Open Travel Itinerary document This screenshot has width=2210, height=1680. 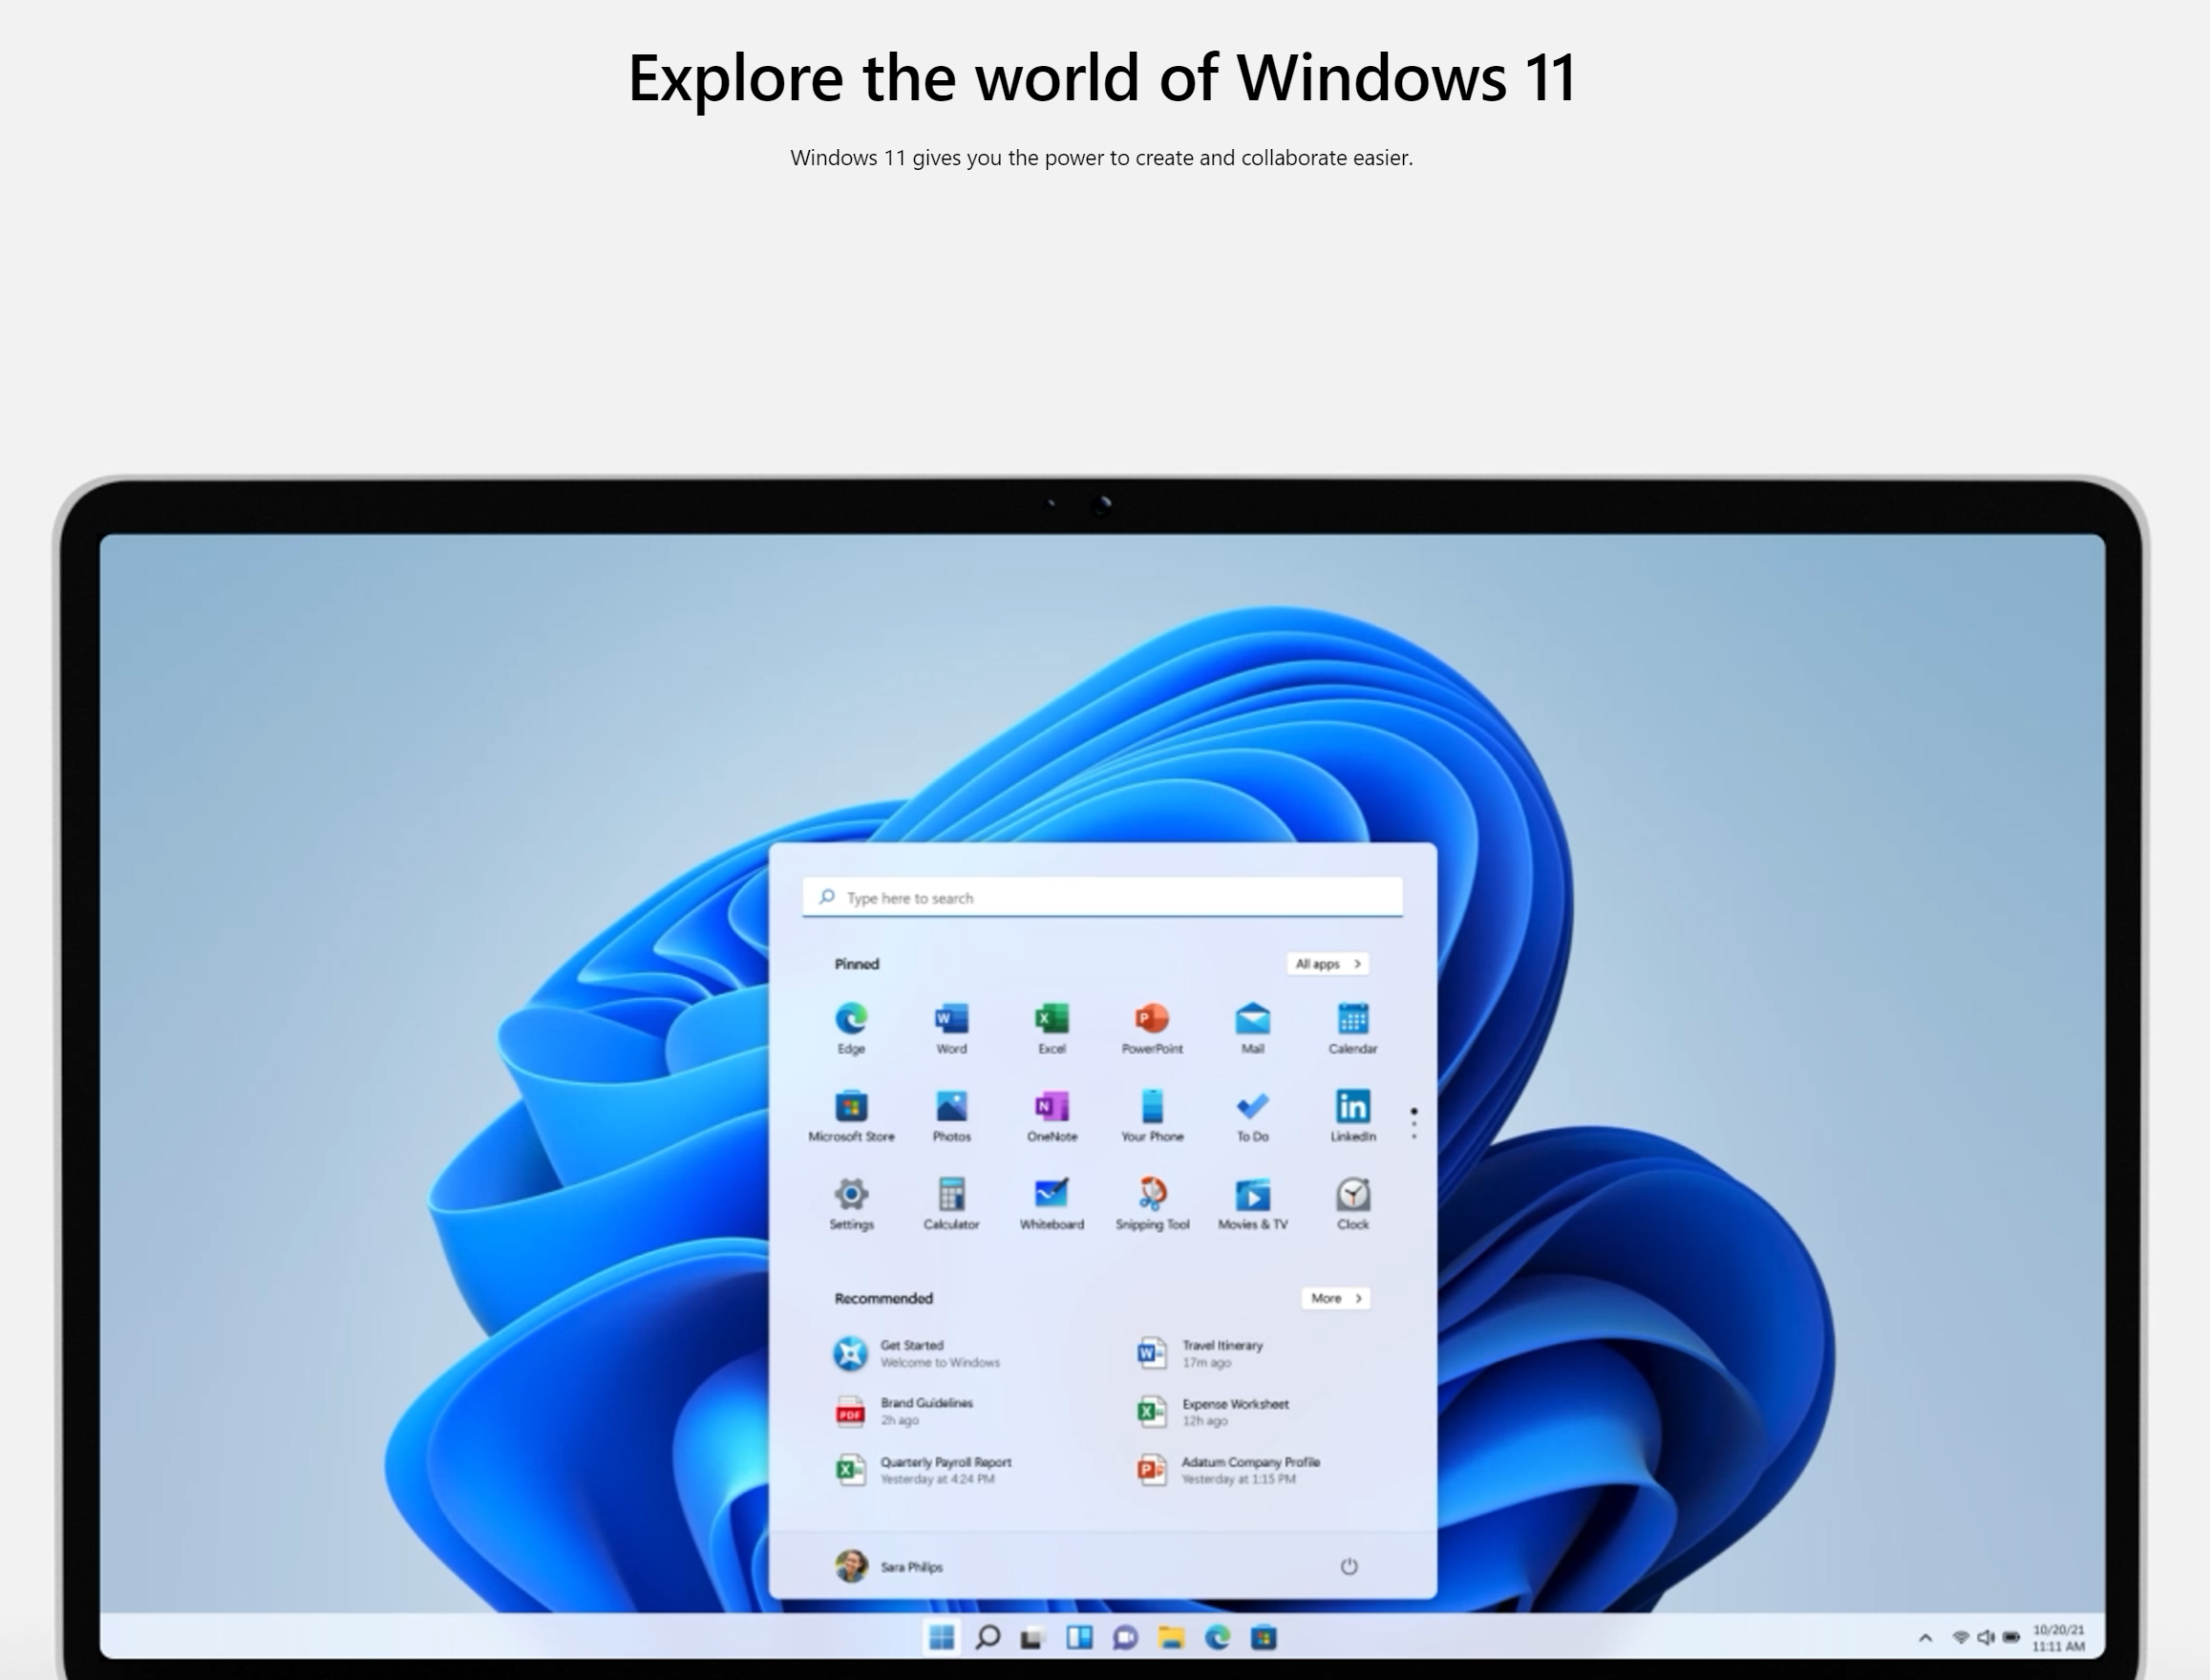pyautogui.click(x=1200, y=1353)
